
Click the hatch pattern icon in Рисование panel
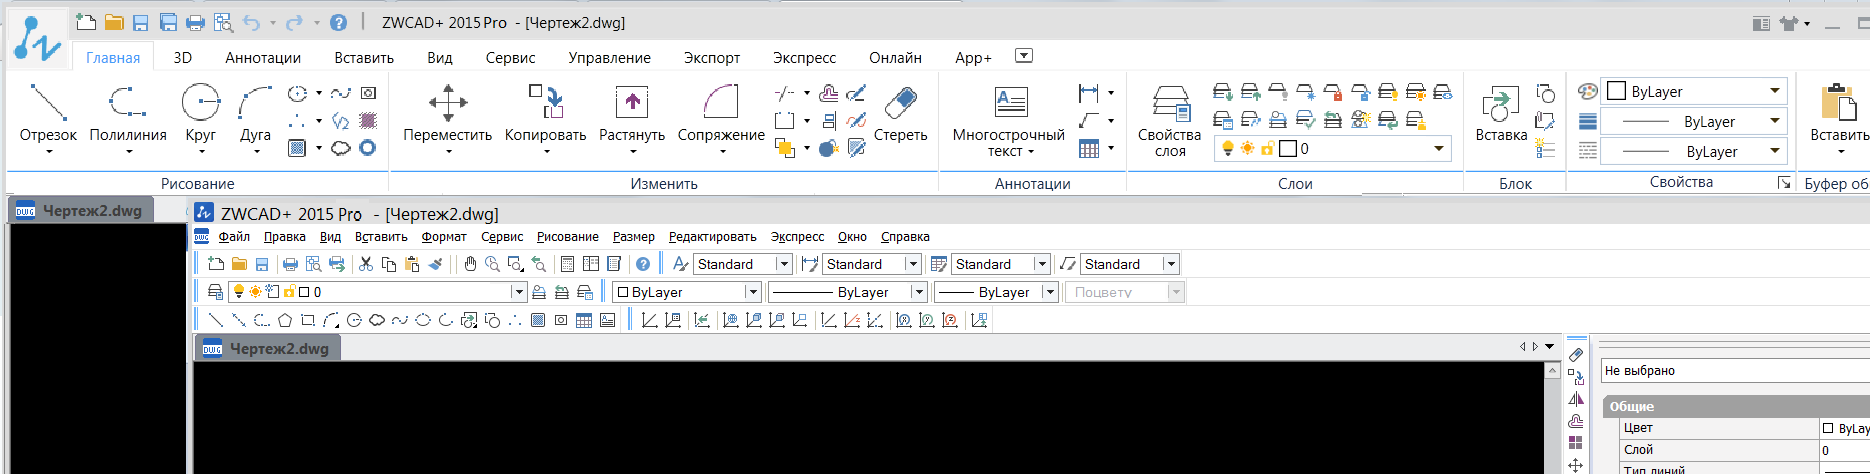[x=297, y=148]
